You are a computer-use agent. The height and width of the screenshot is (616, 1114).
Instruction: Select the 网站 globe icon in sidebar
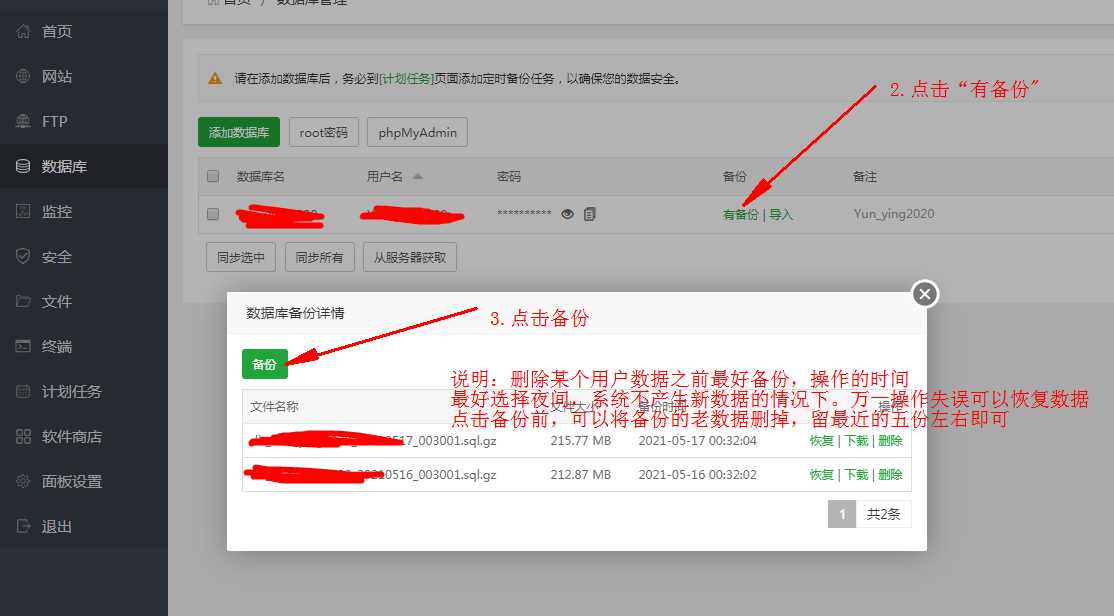pyautogui.click(x=23, y=76)
